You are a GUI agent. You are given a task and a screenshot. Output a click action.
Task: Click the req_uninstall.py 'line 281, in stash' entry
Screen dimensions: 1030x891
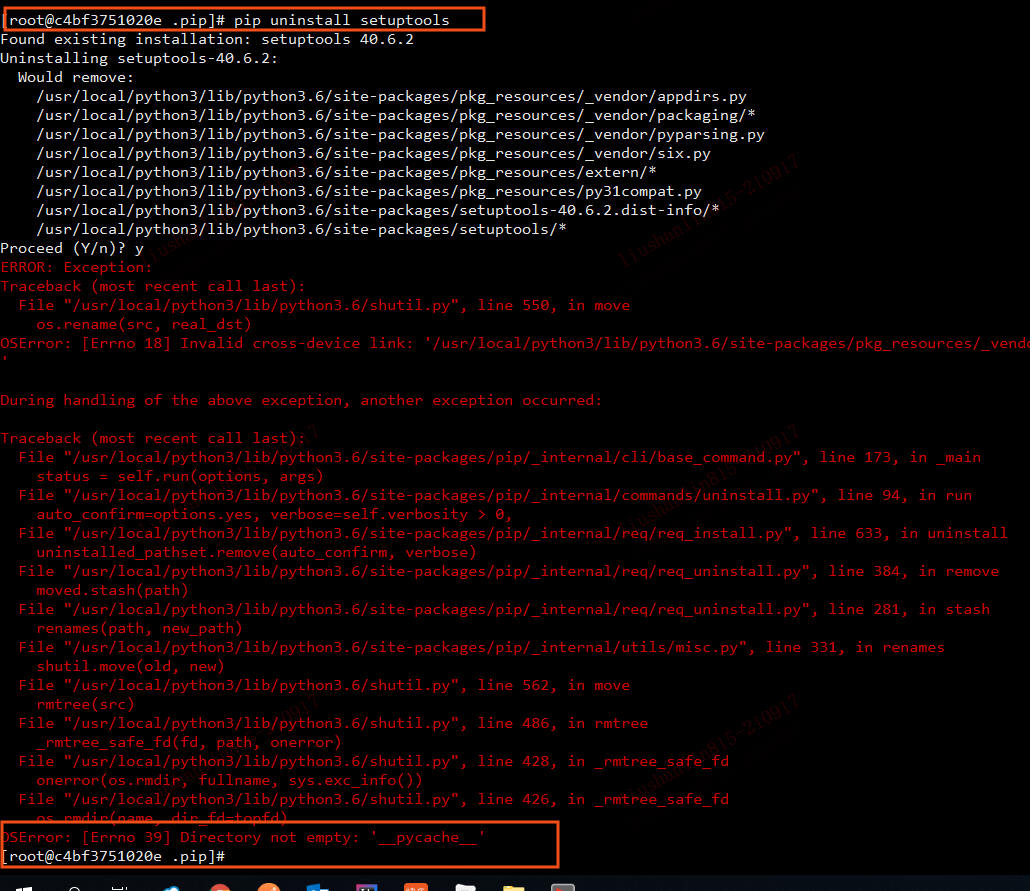coord(504,610)
